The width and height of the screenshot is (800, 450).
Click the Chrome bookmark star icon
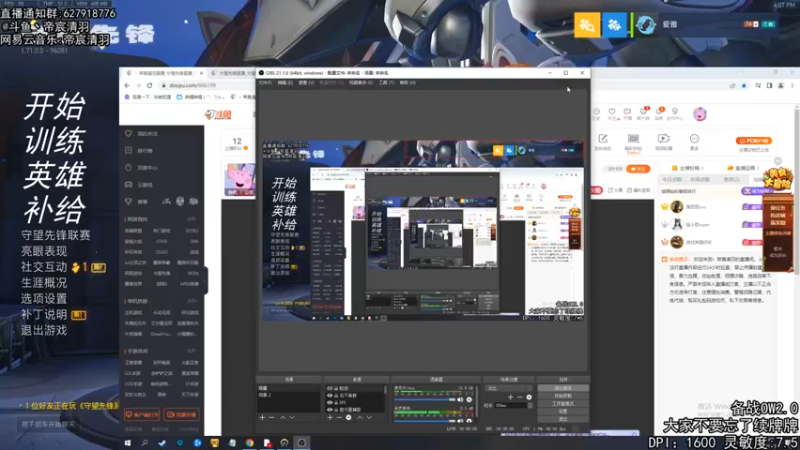point(744,85)
